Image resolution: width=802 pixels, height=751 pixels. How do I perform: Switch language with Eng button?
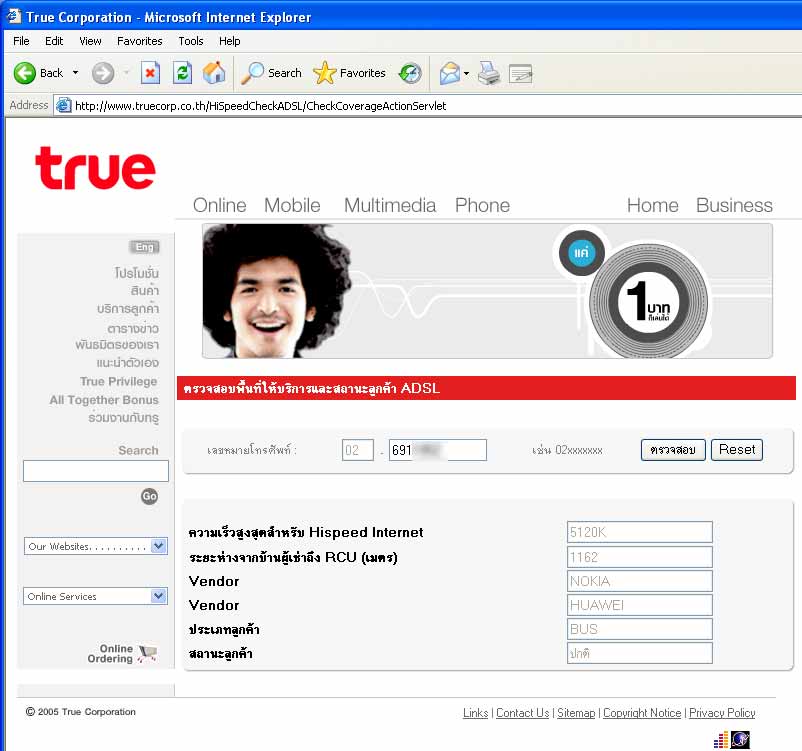144,247
